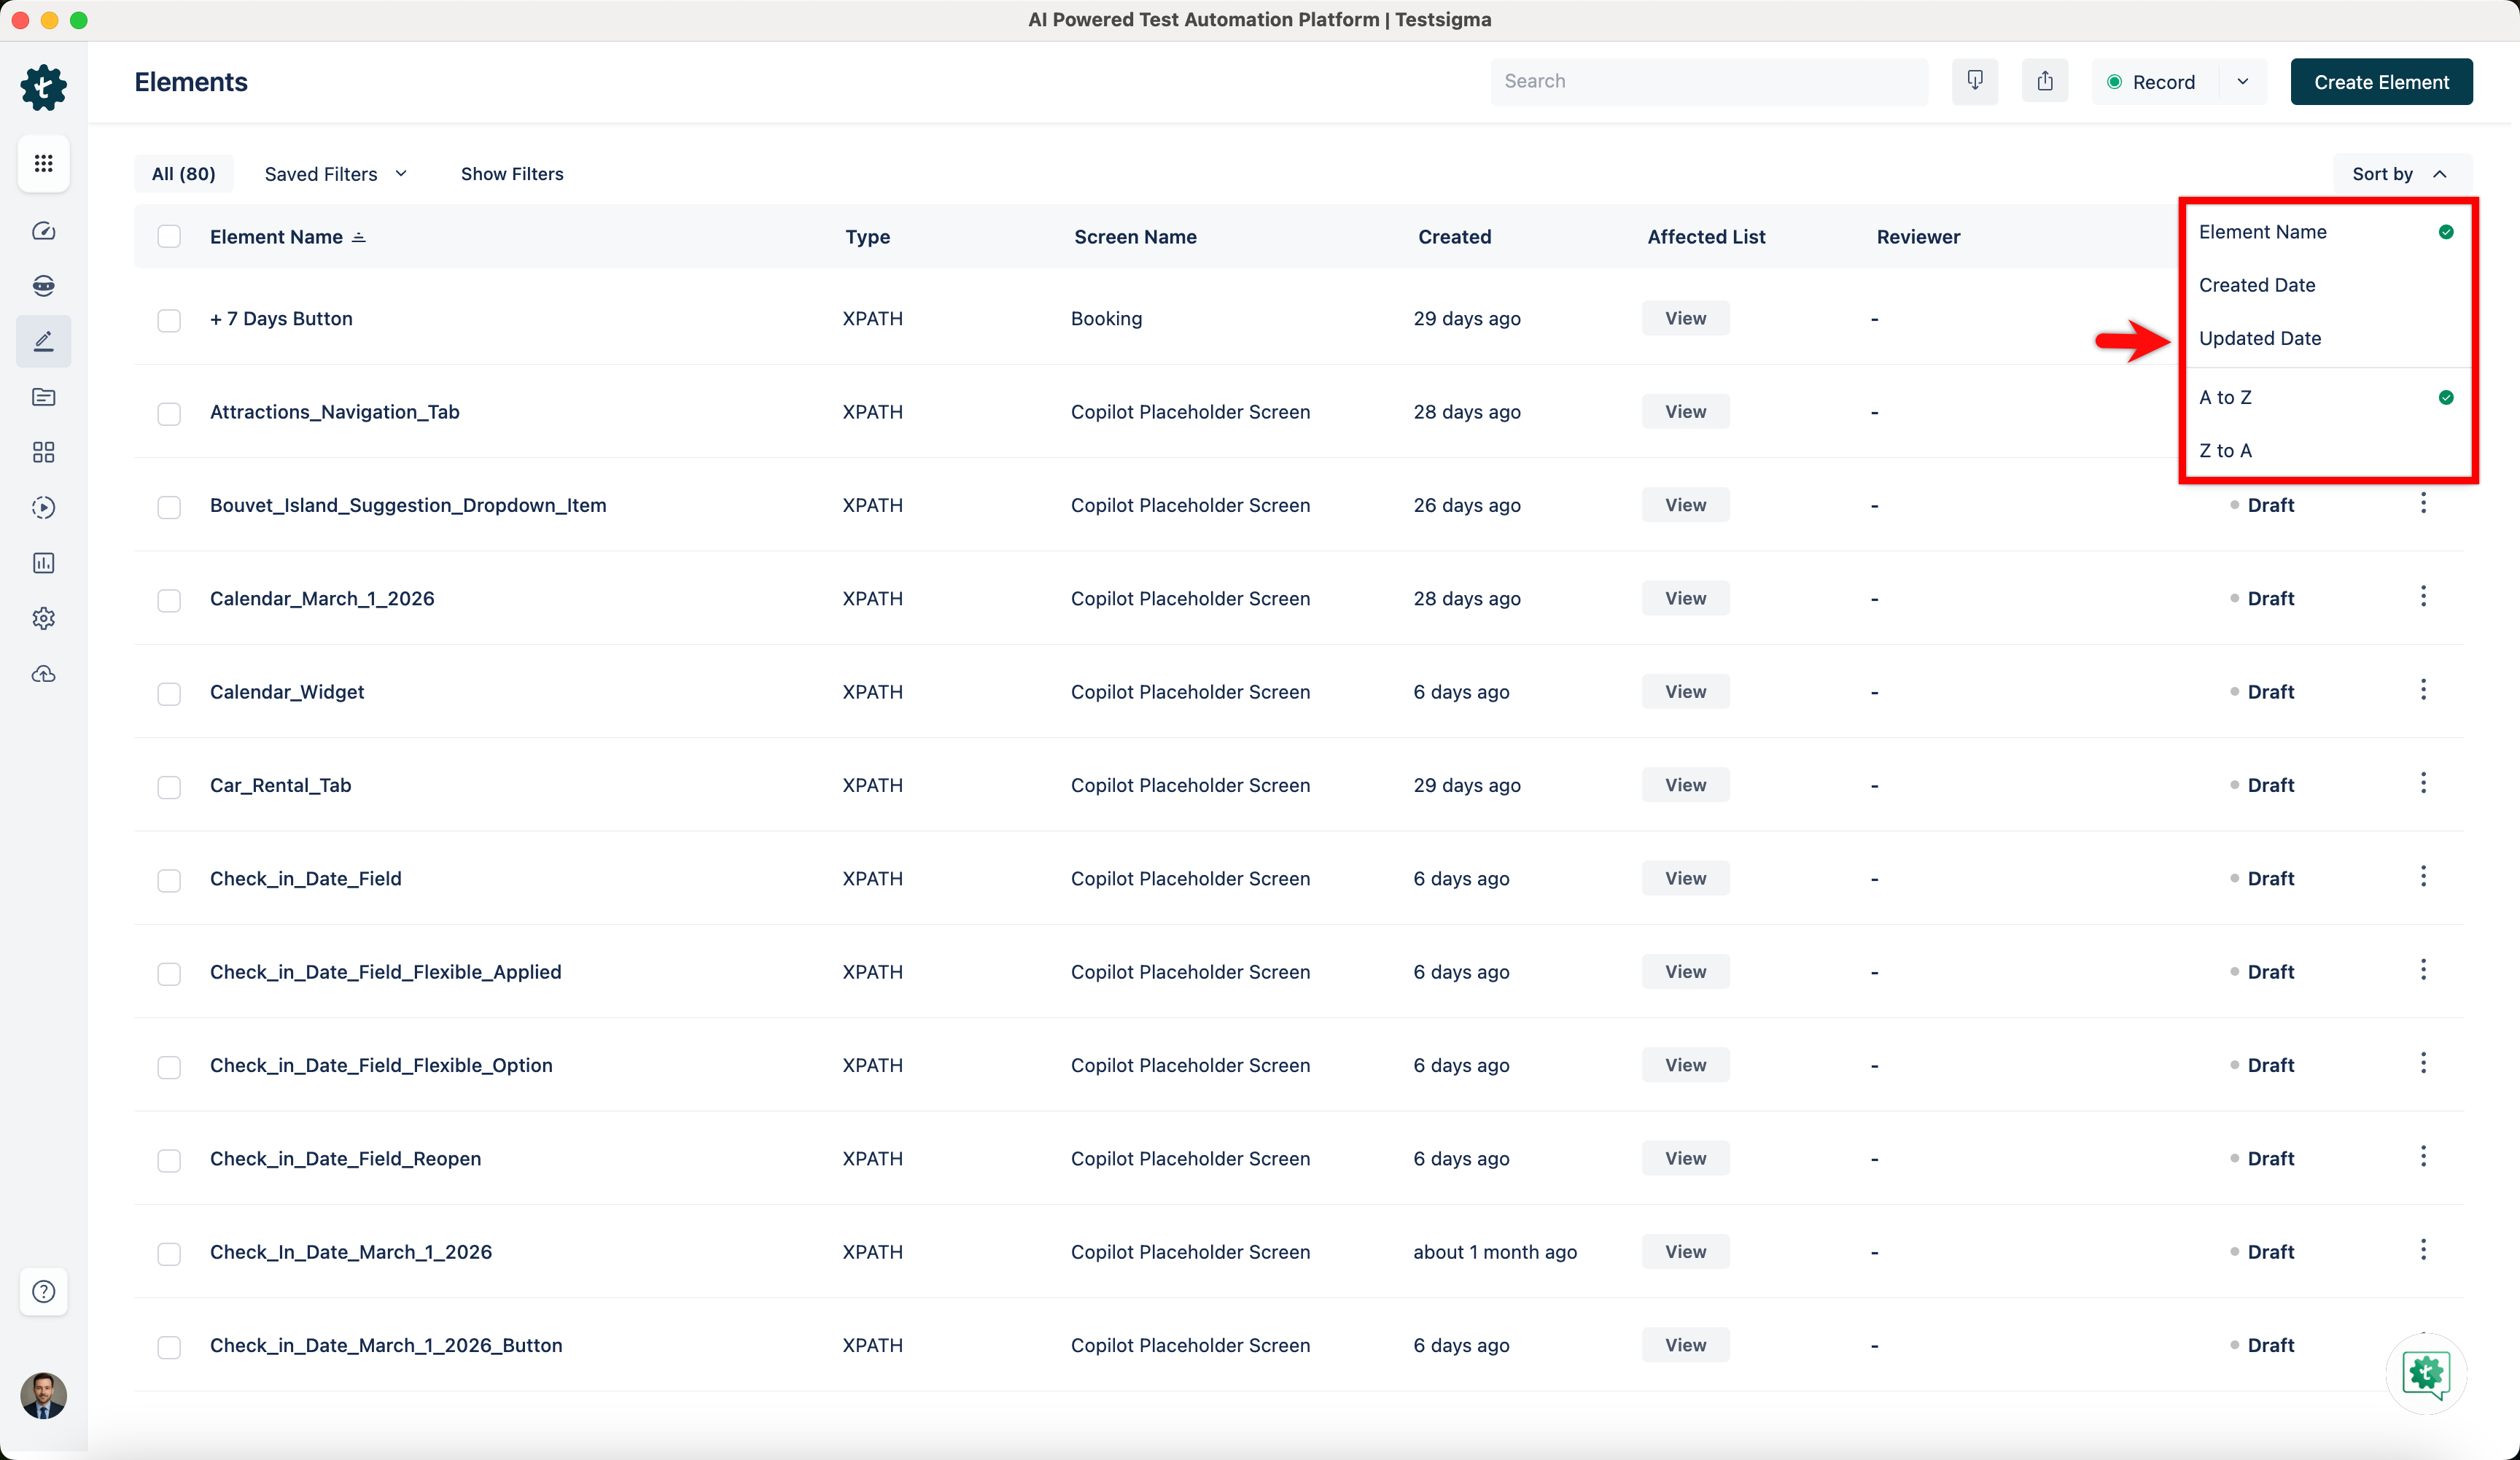Image resolution: width=2520 pixels, height=1460 pixels.
Task: Collapse the Sort by menu
Action: [x=2400, y=174]
